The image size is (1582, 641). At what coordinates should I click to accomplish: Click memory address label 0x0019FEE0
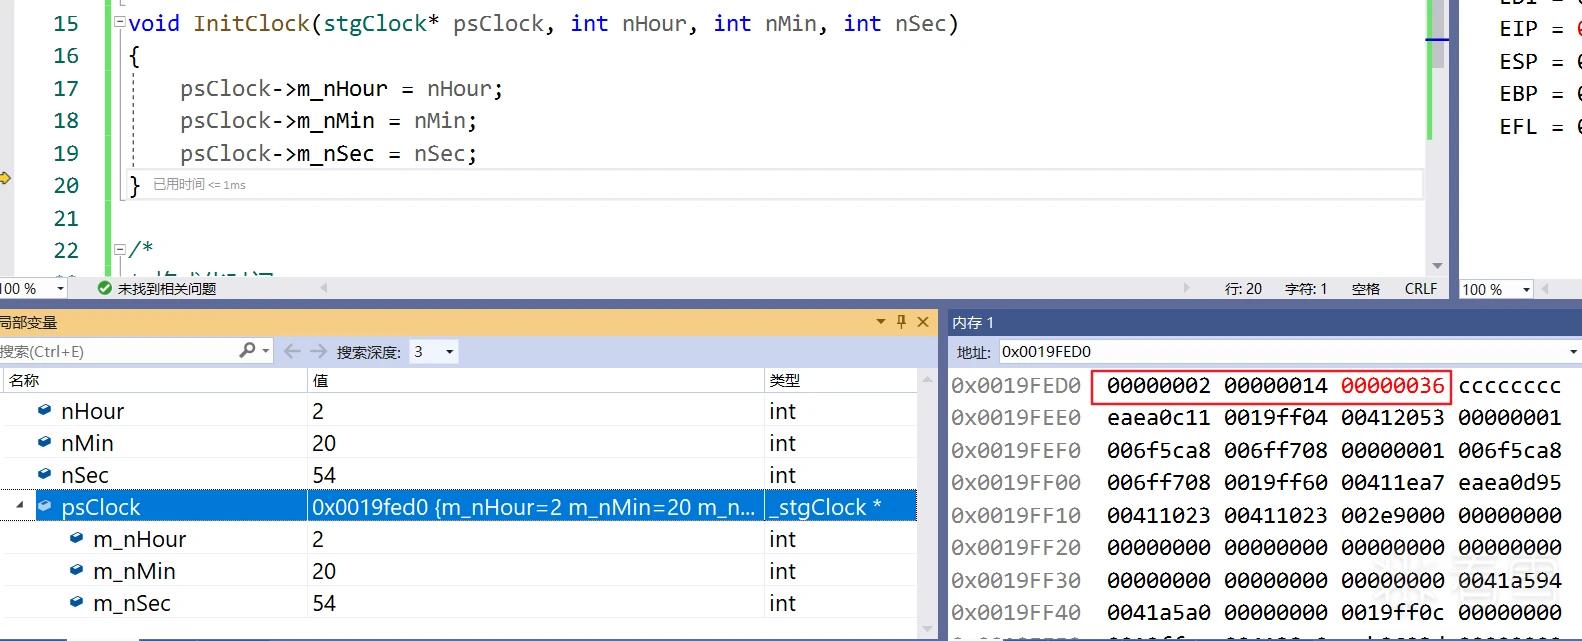coord(1015,417)
